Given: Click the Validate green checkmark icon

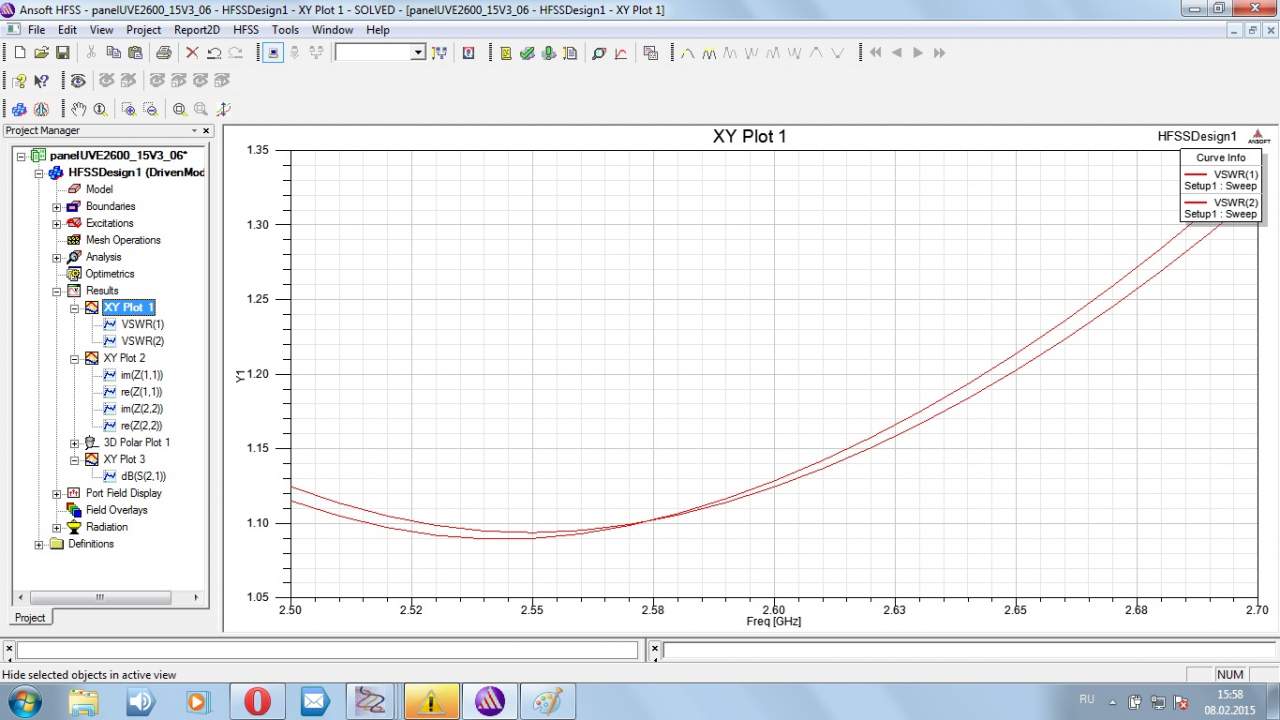Looking at the screenshot, I should click(527, 53).
